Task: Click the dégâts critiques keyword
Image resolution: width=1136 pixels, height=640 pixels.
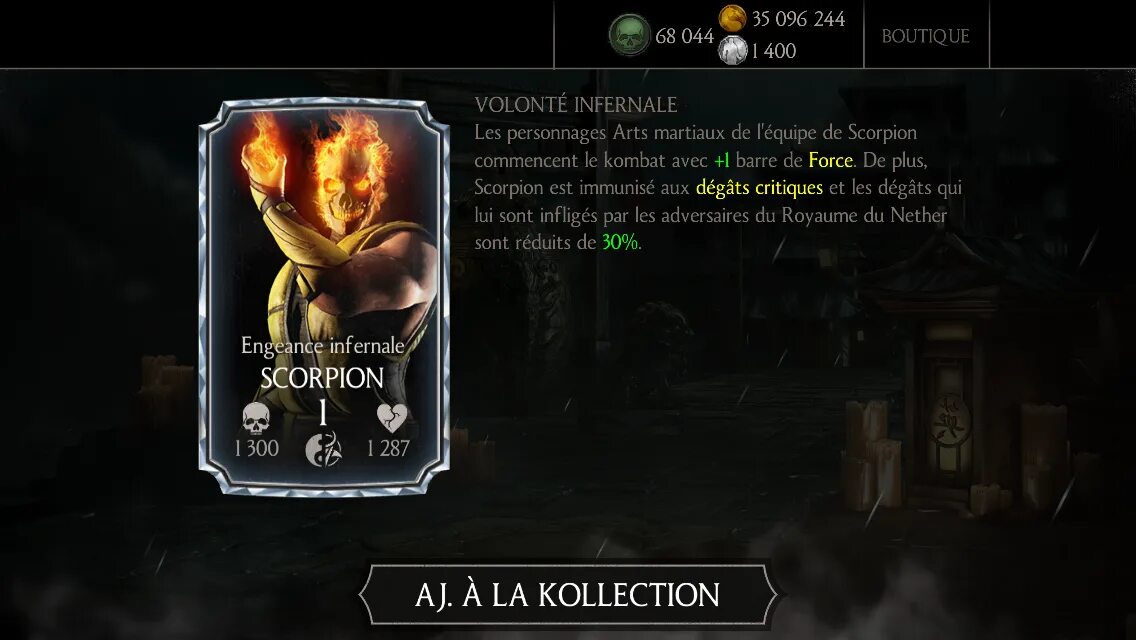Action: pos(759,187)
